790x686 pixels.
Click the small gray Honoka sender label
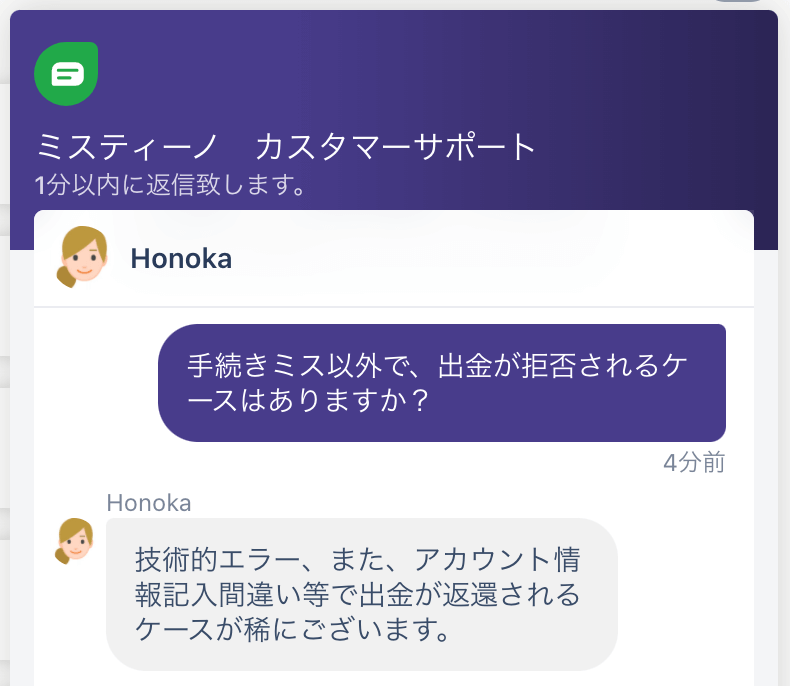pyautogui.click(x=149, y=503)
